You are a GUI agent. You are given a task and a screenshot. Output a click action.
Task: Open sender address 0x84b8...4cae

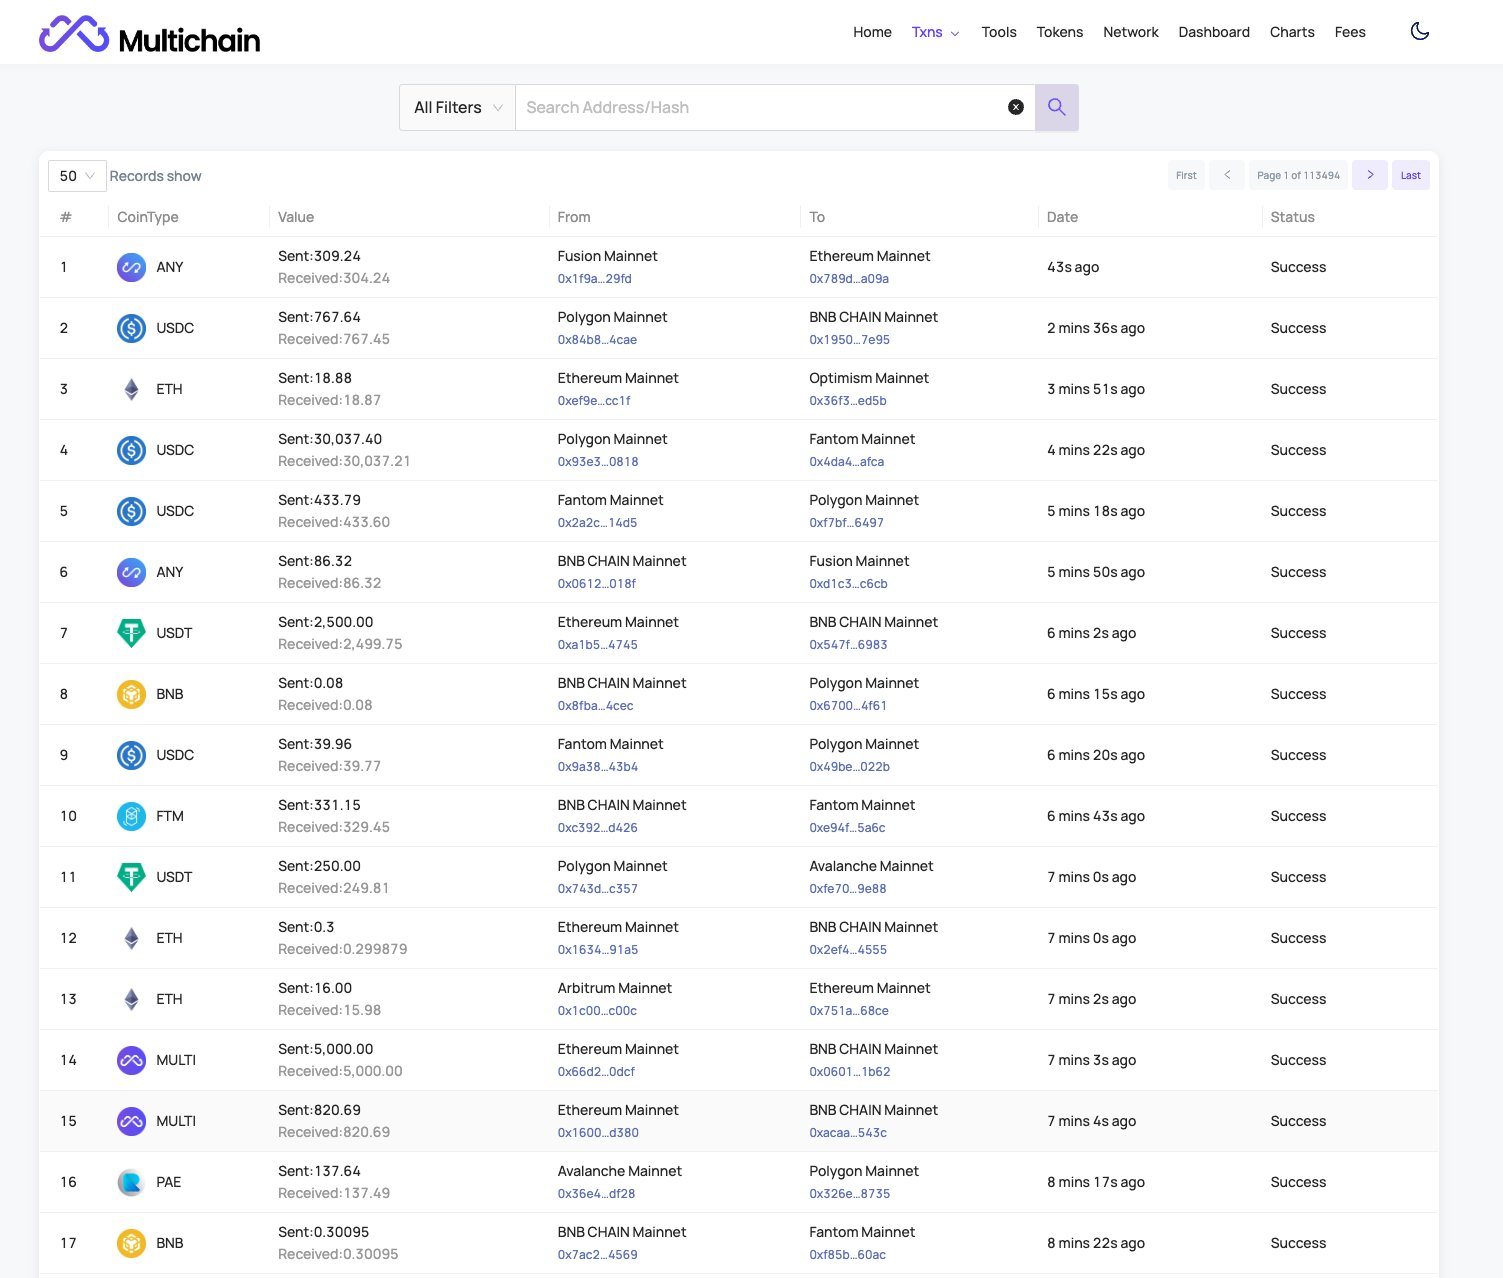tap(597, 340)
